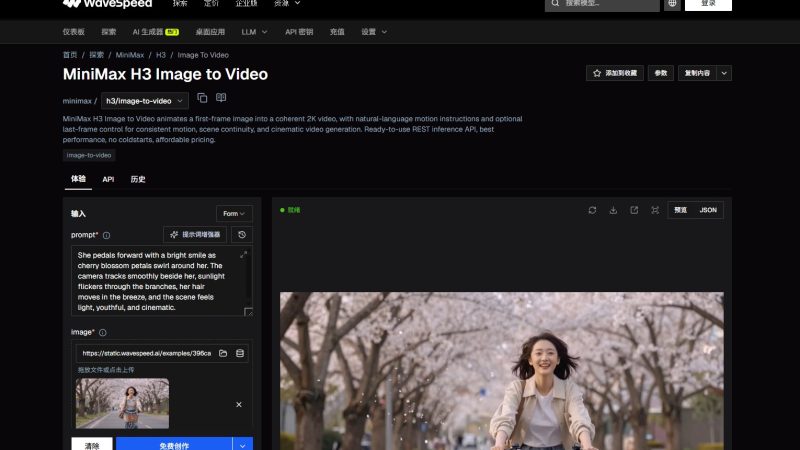Open the file browse folder icon
This screenshot has width=800, height=450.
pos(223,353)
